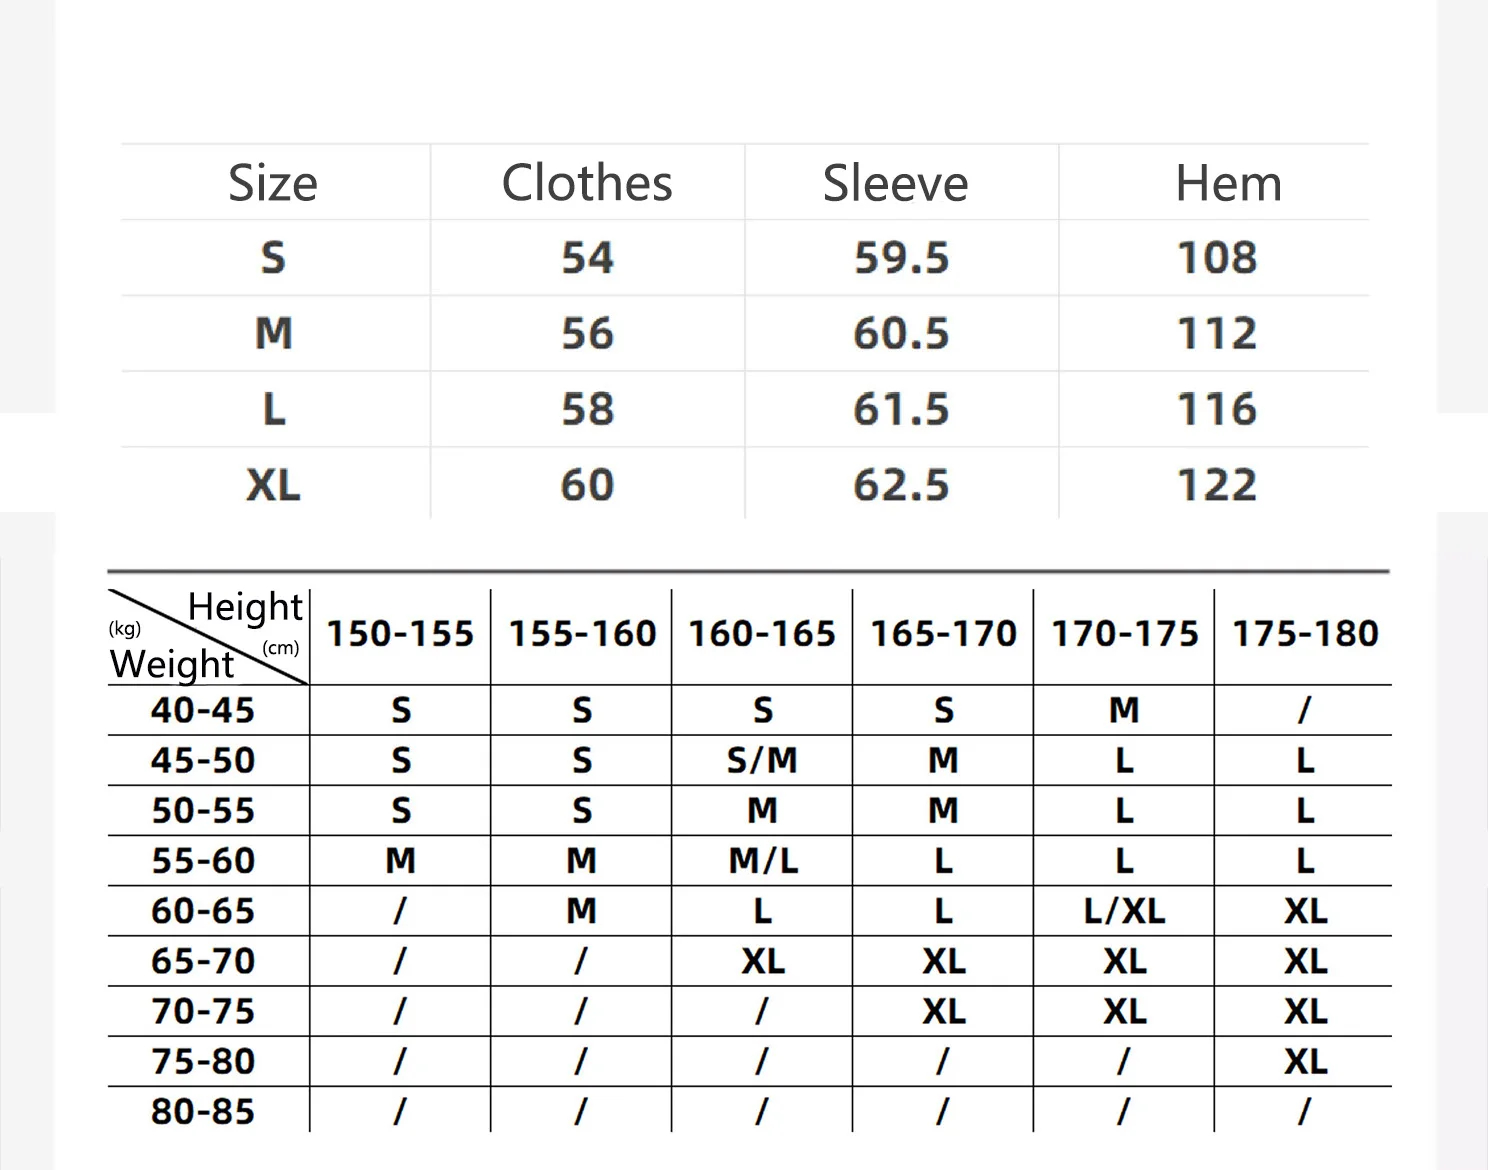Image resolution: width=1488 pixels, height=1170 pixels.
Task: Select the M/L size cell
Action: point(763,861)
